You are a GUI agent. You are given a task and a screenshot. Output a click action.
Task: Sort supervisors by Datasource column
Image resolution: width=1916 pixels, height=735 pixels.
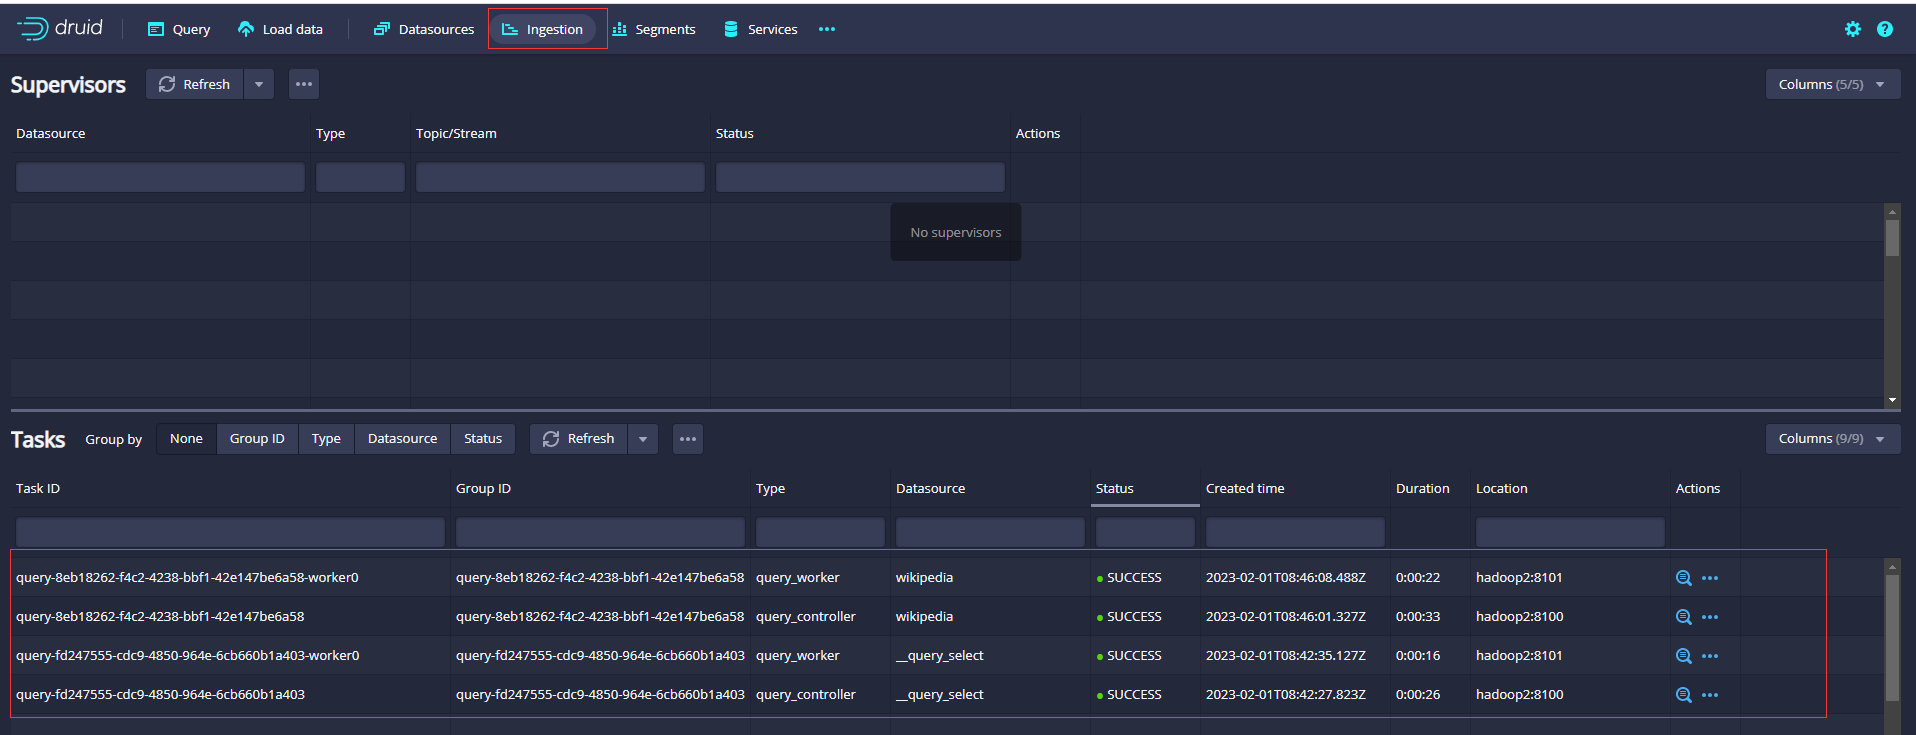click(x=51, y=133)
